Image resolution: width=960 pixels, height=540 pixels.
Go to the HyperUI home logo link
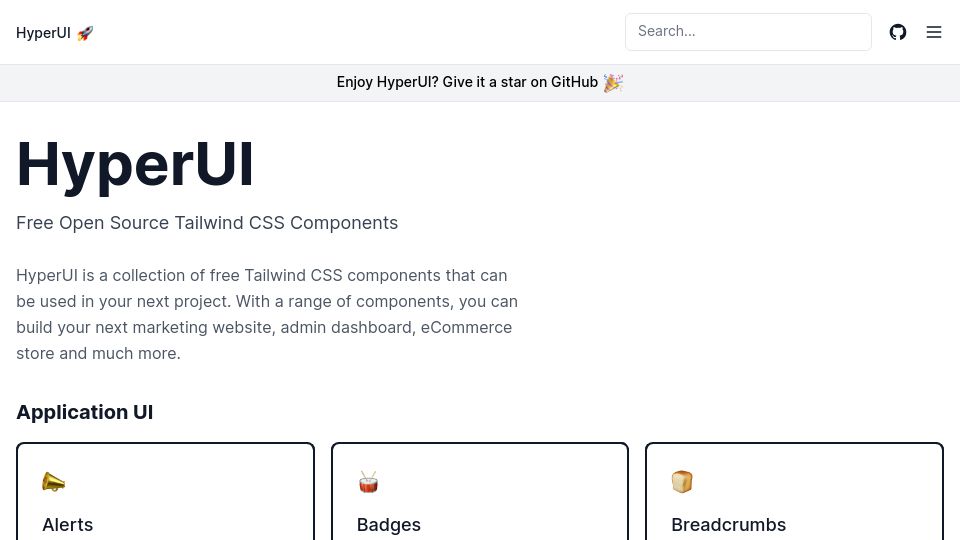[54, 33]
